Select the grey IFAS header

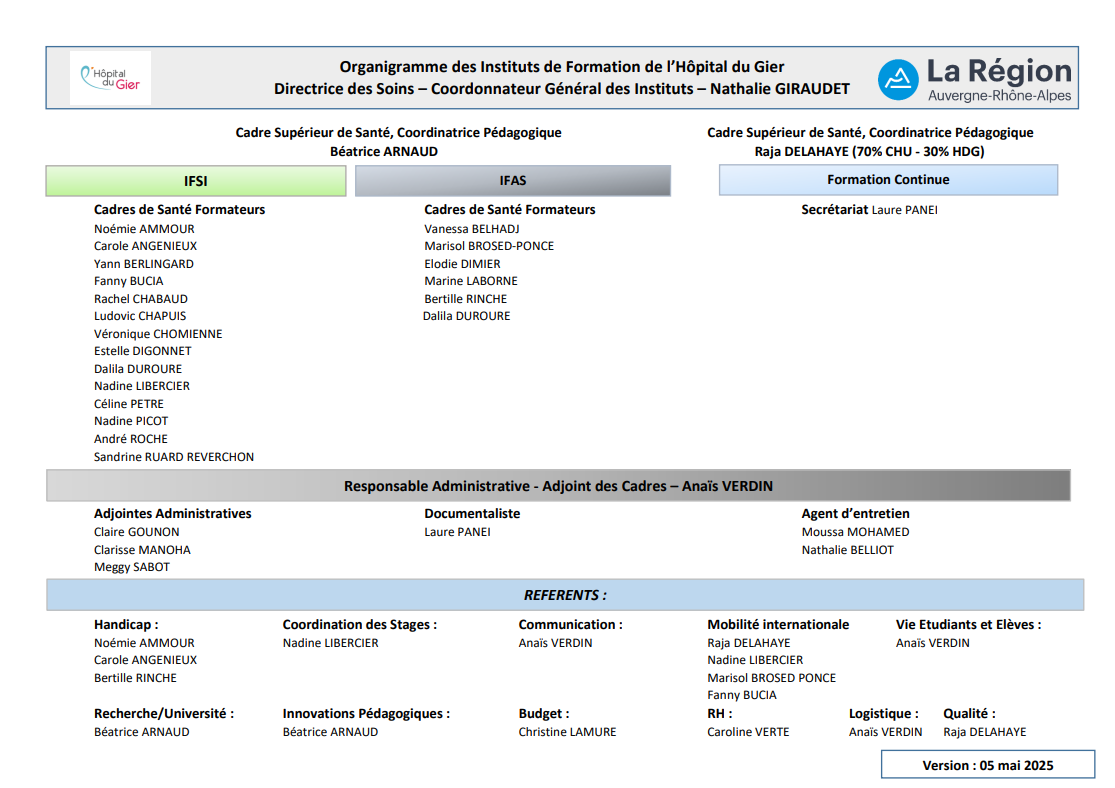512,181
